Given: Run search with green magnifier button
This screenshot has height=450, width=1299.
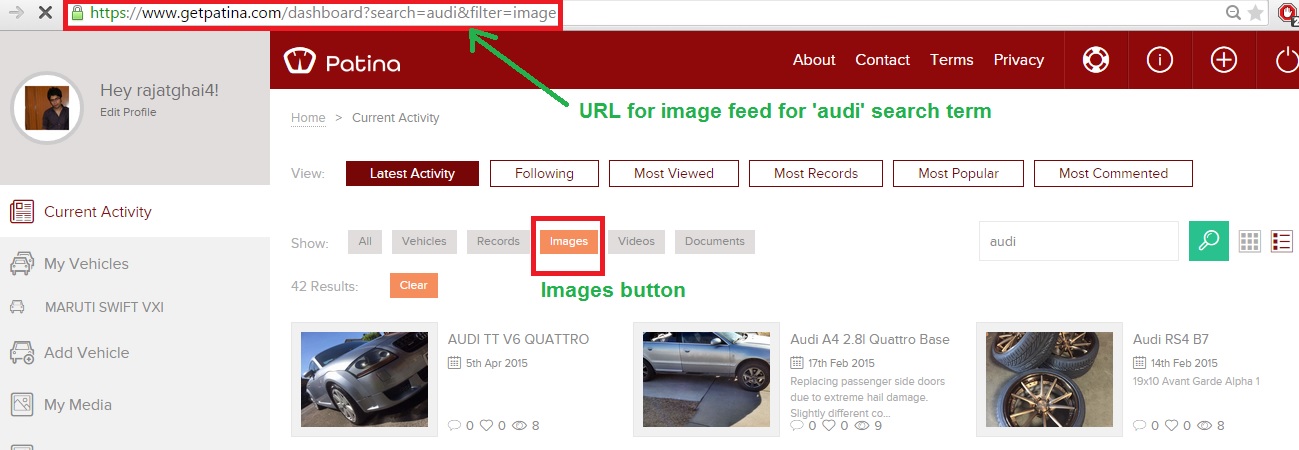Looking at the screenshot, I should (x=1208, y=241).
